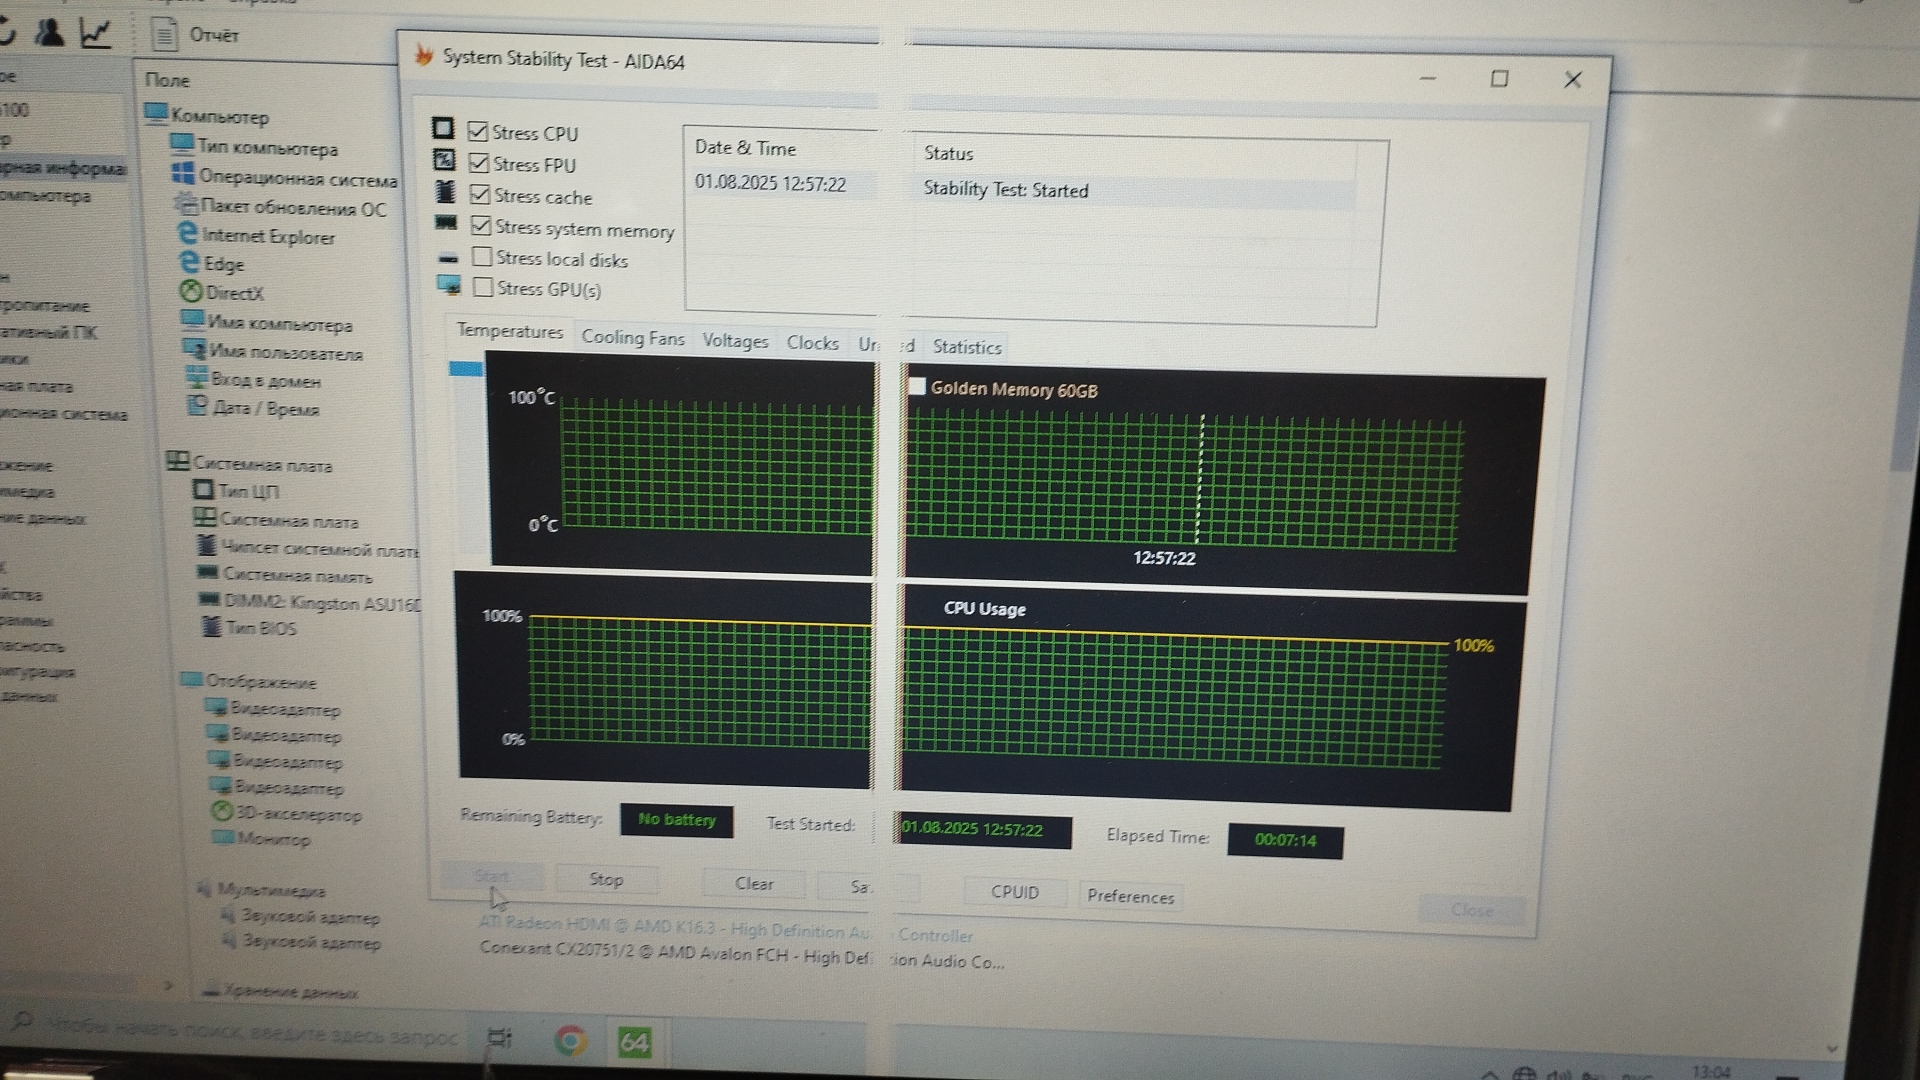
Task: Enable the Stress local disks checkbox
Action: [482, 257]
